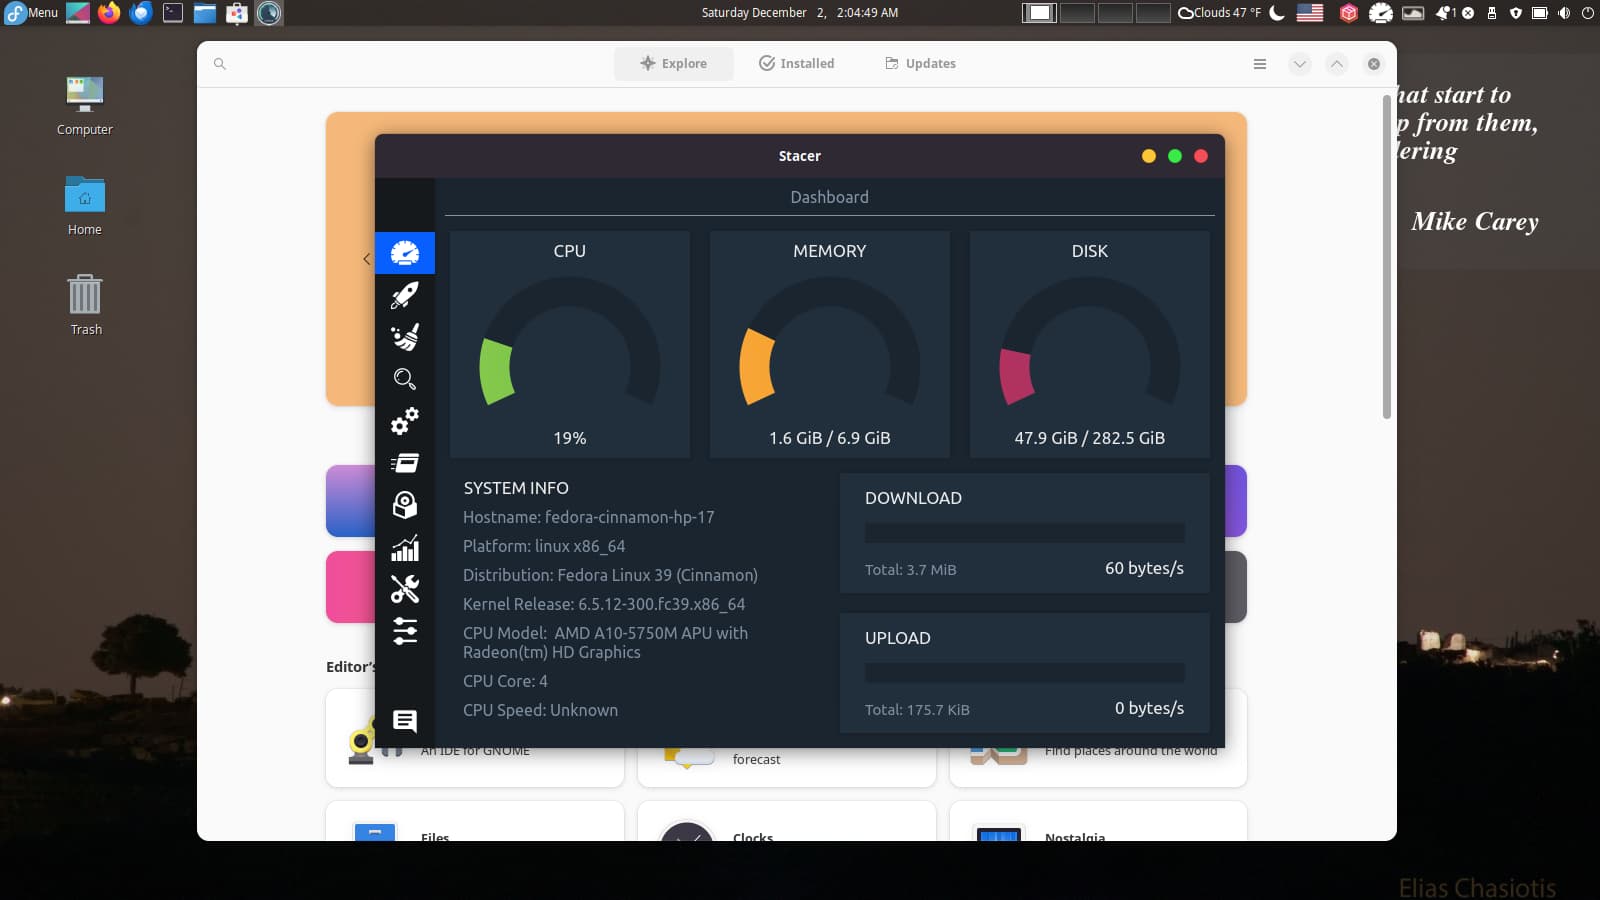Click the previous banner arrow in Software

pos(366,259)
